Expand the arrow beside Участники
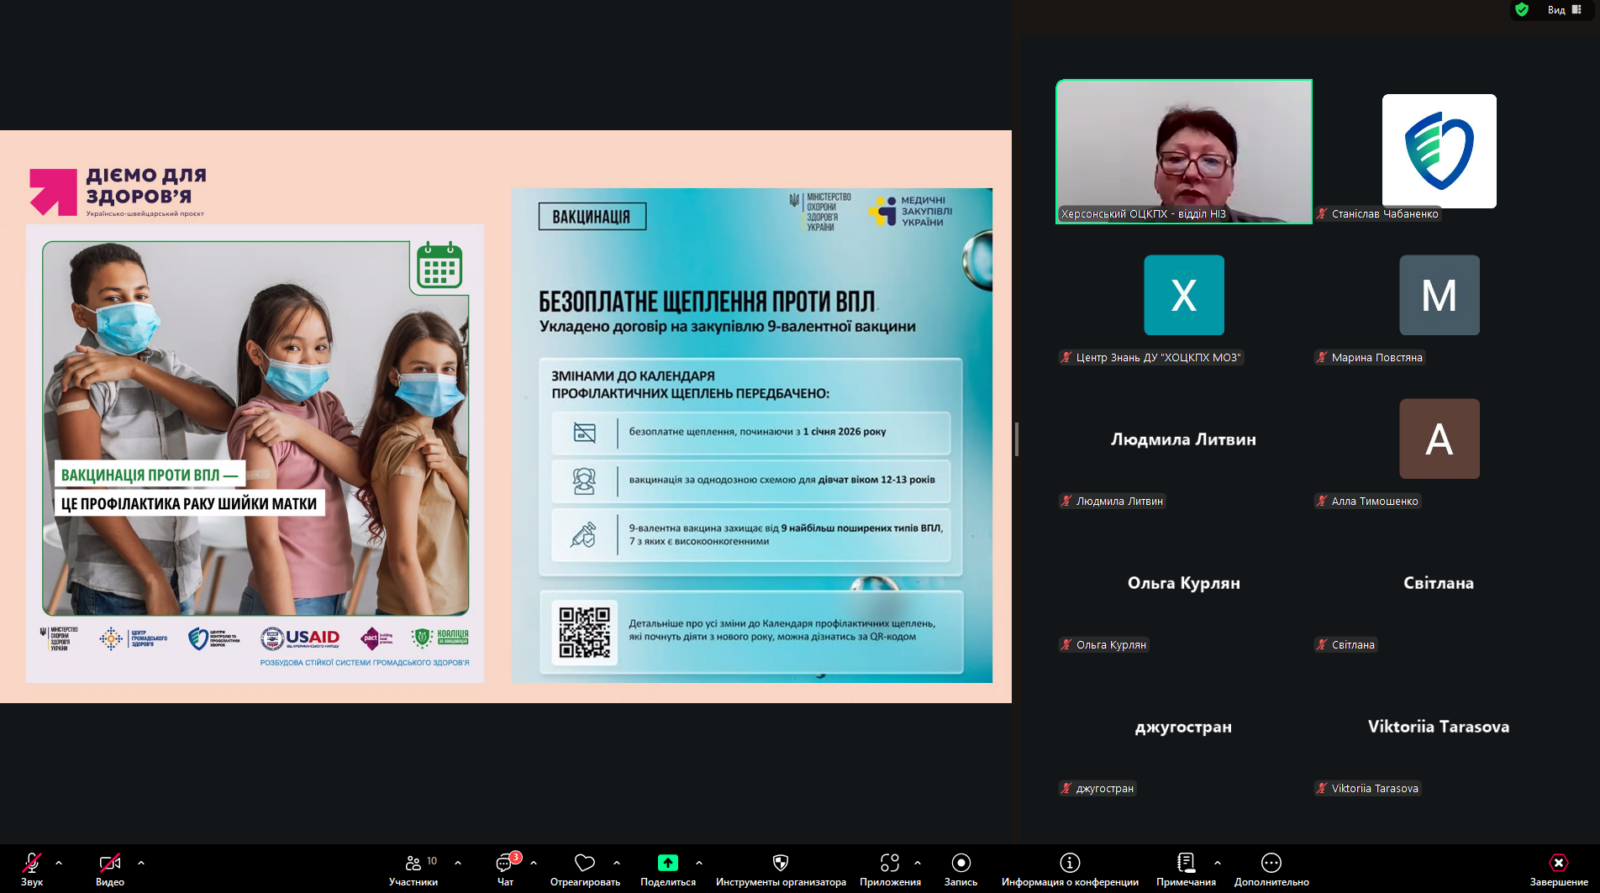 tap(458, 862)
